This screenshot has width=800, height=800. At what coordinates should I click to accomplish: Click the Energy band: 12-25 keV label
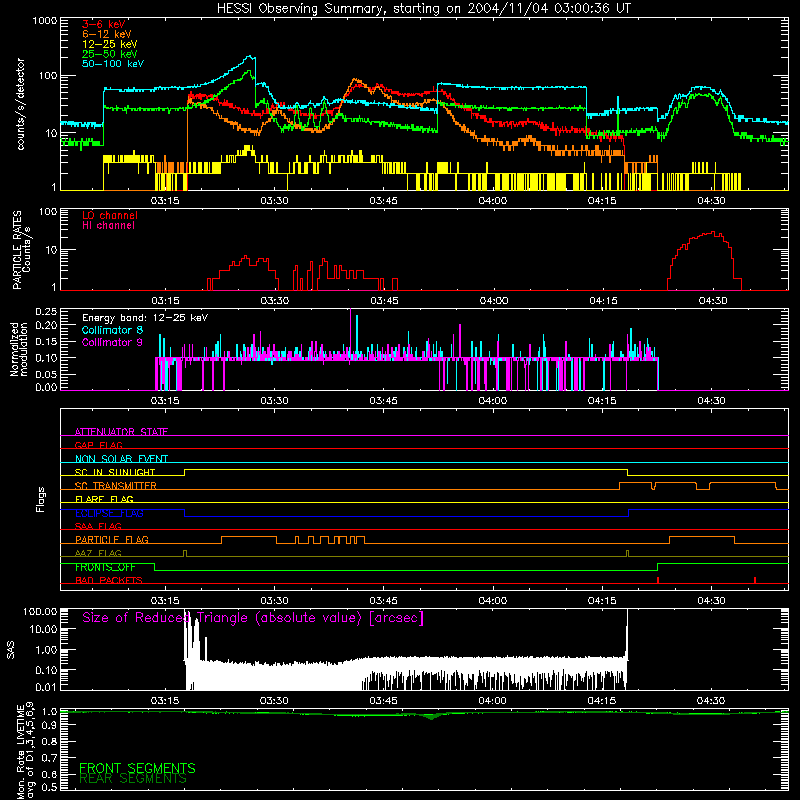145,318
